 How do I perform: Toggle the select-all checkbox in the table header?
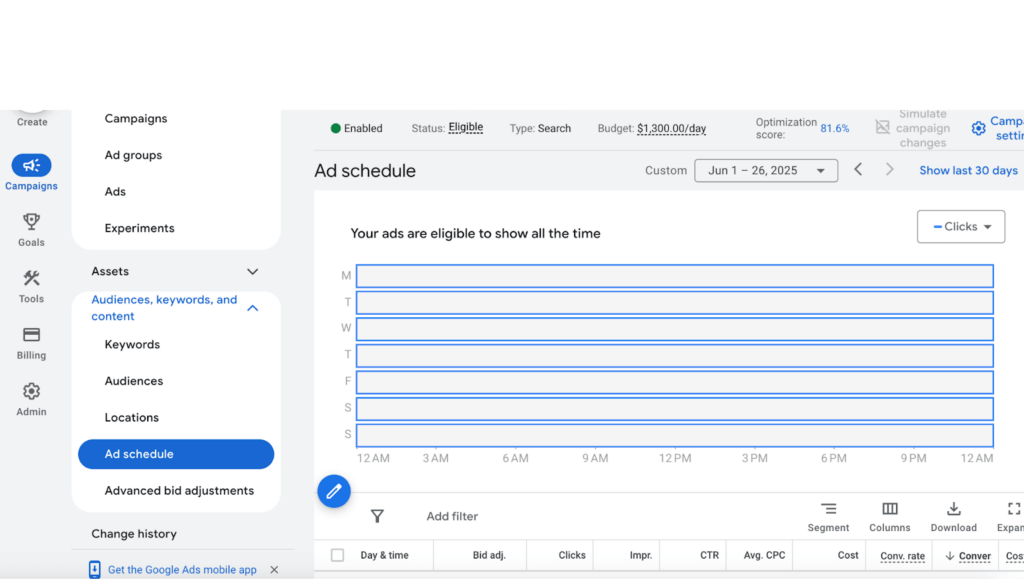[x=337, y=555]
